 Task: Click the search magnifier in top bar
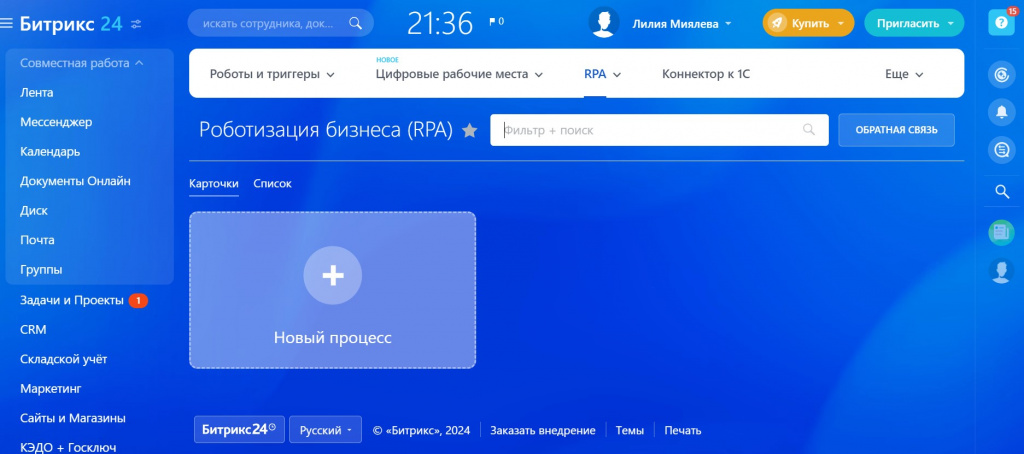click(355, 24)
